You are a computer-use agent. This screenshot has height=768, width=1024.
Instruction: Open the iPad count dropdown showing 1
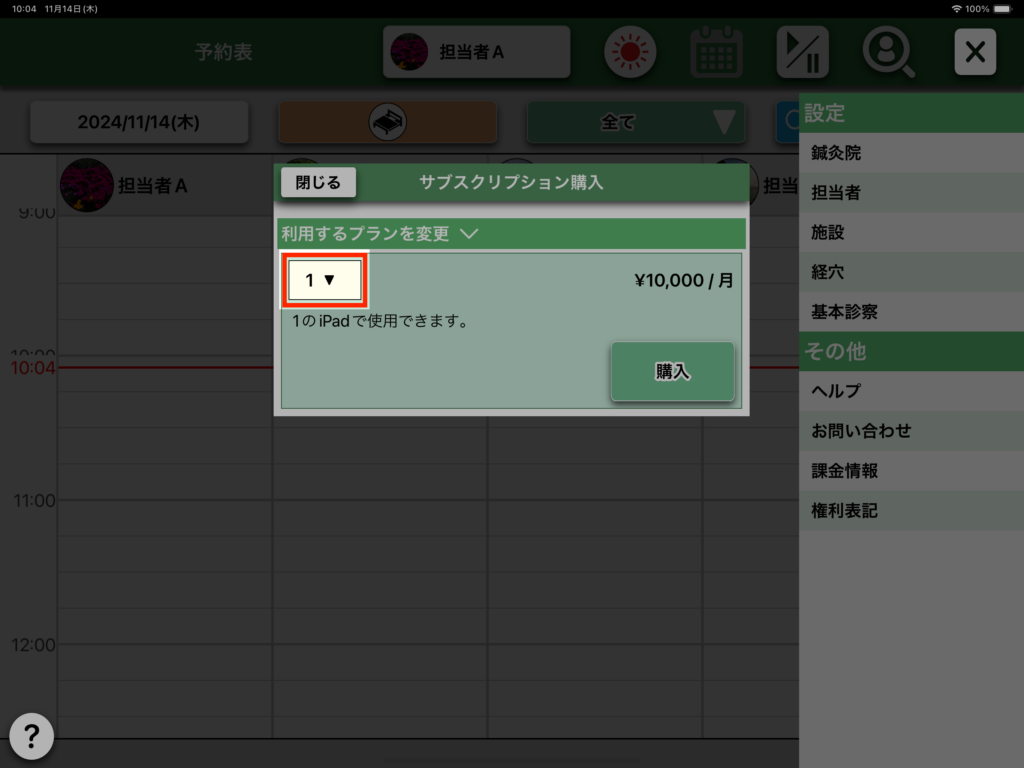coord(324,280)
